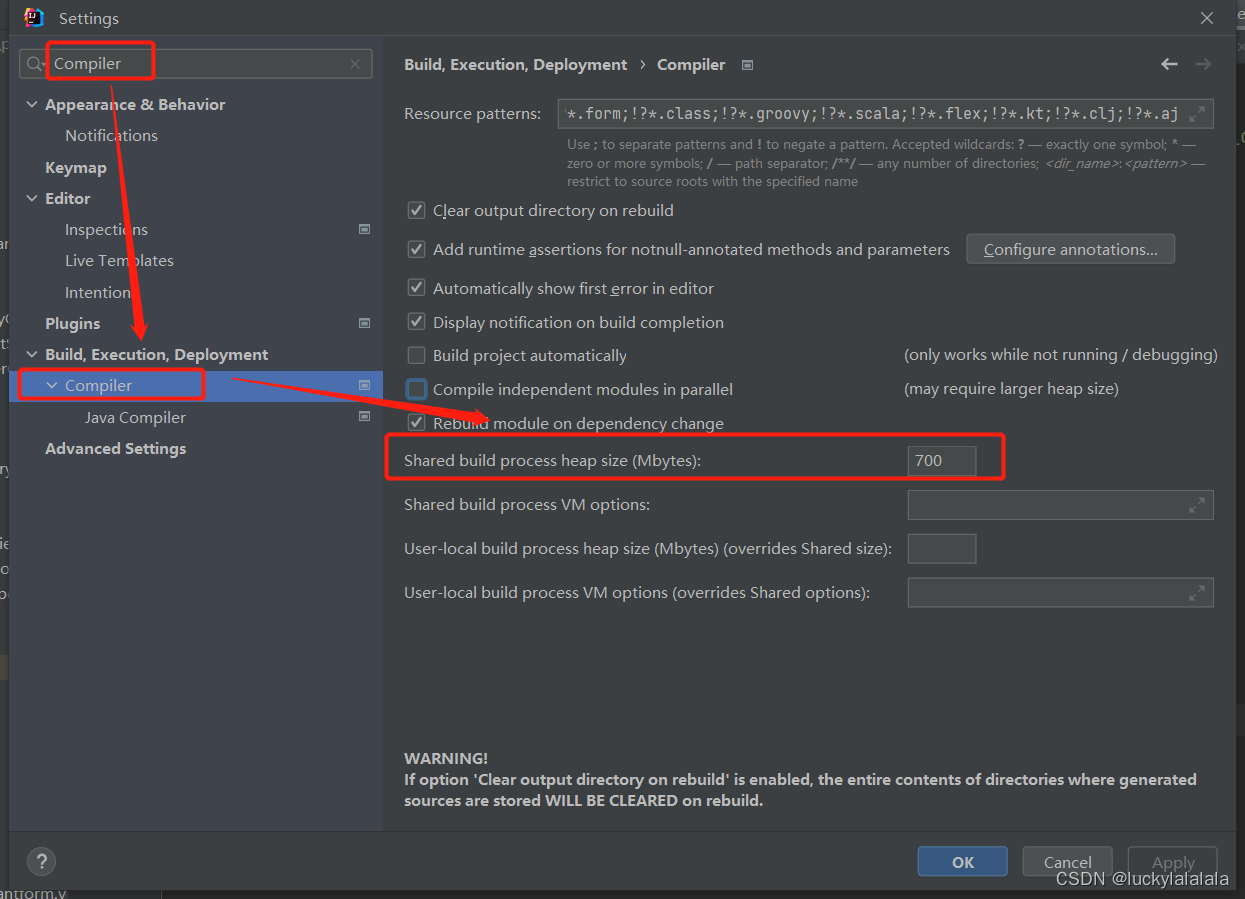Collapse the Editor tree node
Viewport: 1245px width, 899px height.
tap(32, 199)
